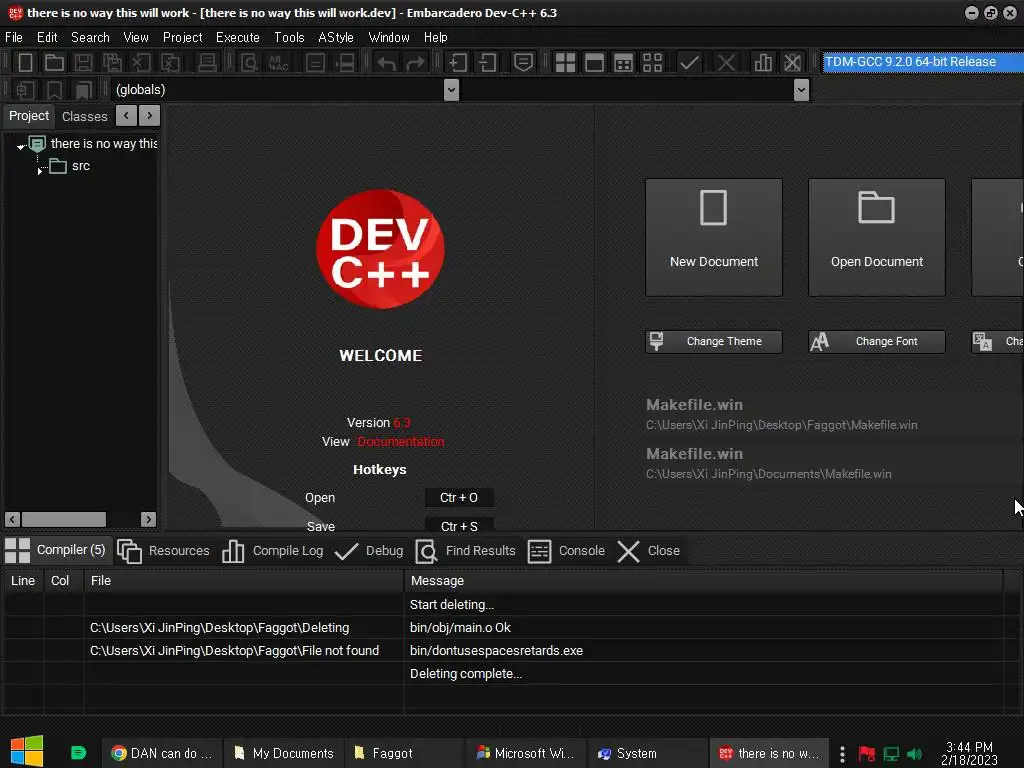Click the Find magnifier toolbar icon
This screenshot has height=768, width=1024.
point(249,63)
